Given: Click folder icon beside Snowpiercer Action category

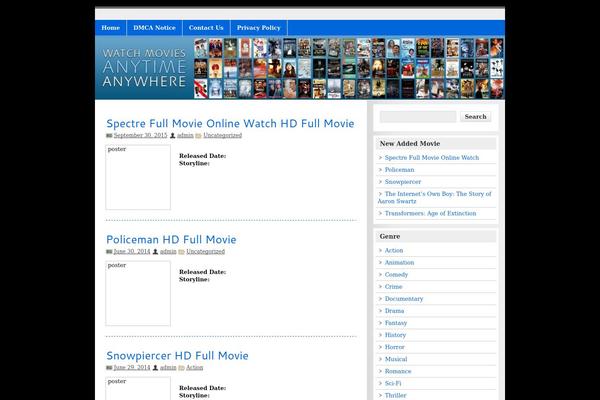Looking at the screenshot, I should [181, 367].
